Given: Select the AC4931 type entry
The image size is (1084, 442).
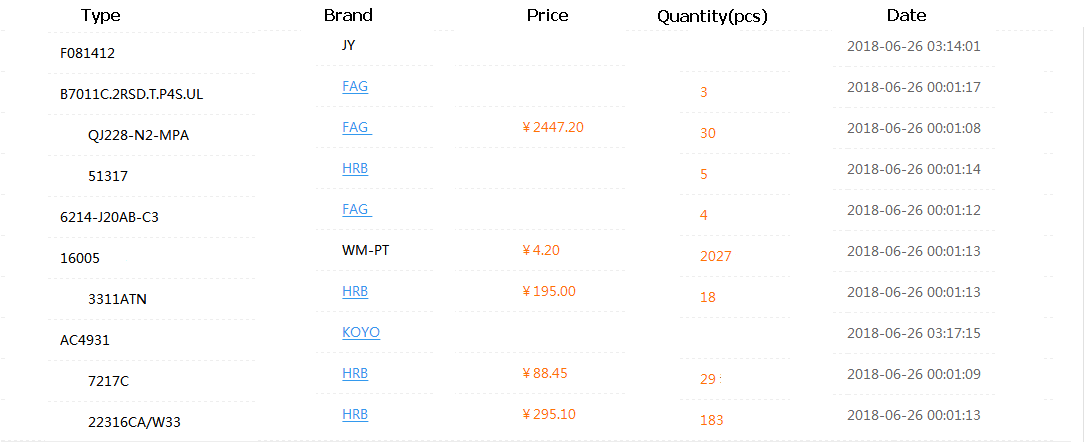Looking at the screenshot, I should [x=85, y=340].
